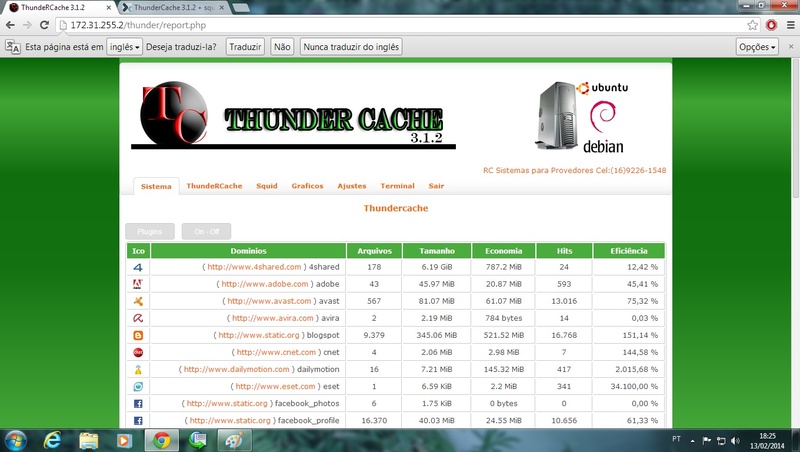800x452 pixels.
Task: Click the facebook_photos row icon
Action: point(138,404)
